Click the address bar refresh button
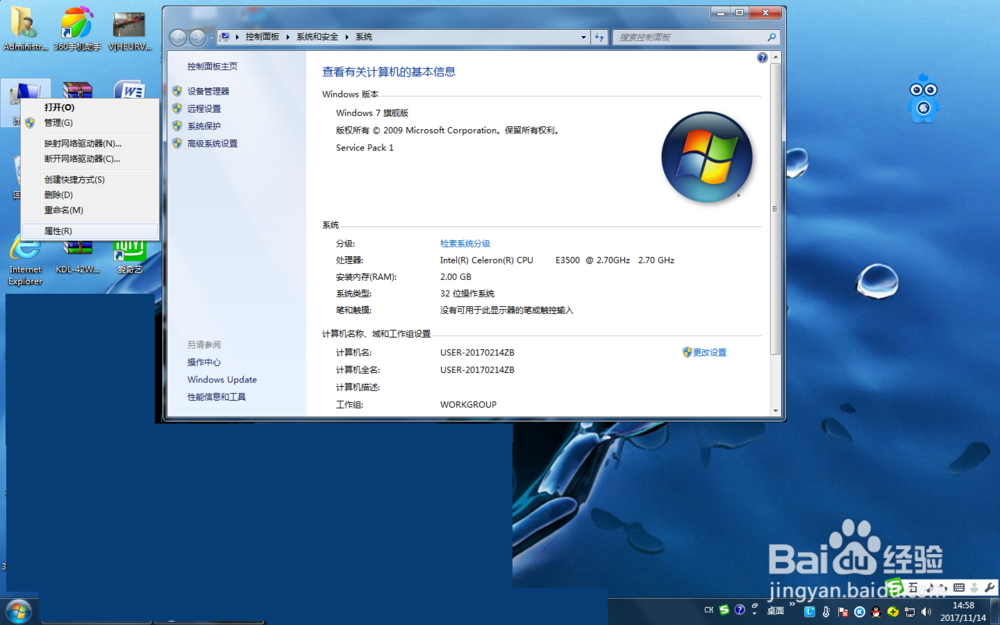The image size is (1000, 625). [599, 37]
